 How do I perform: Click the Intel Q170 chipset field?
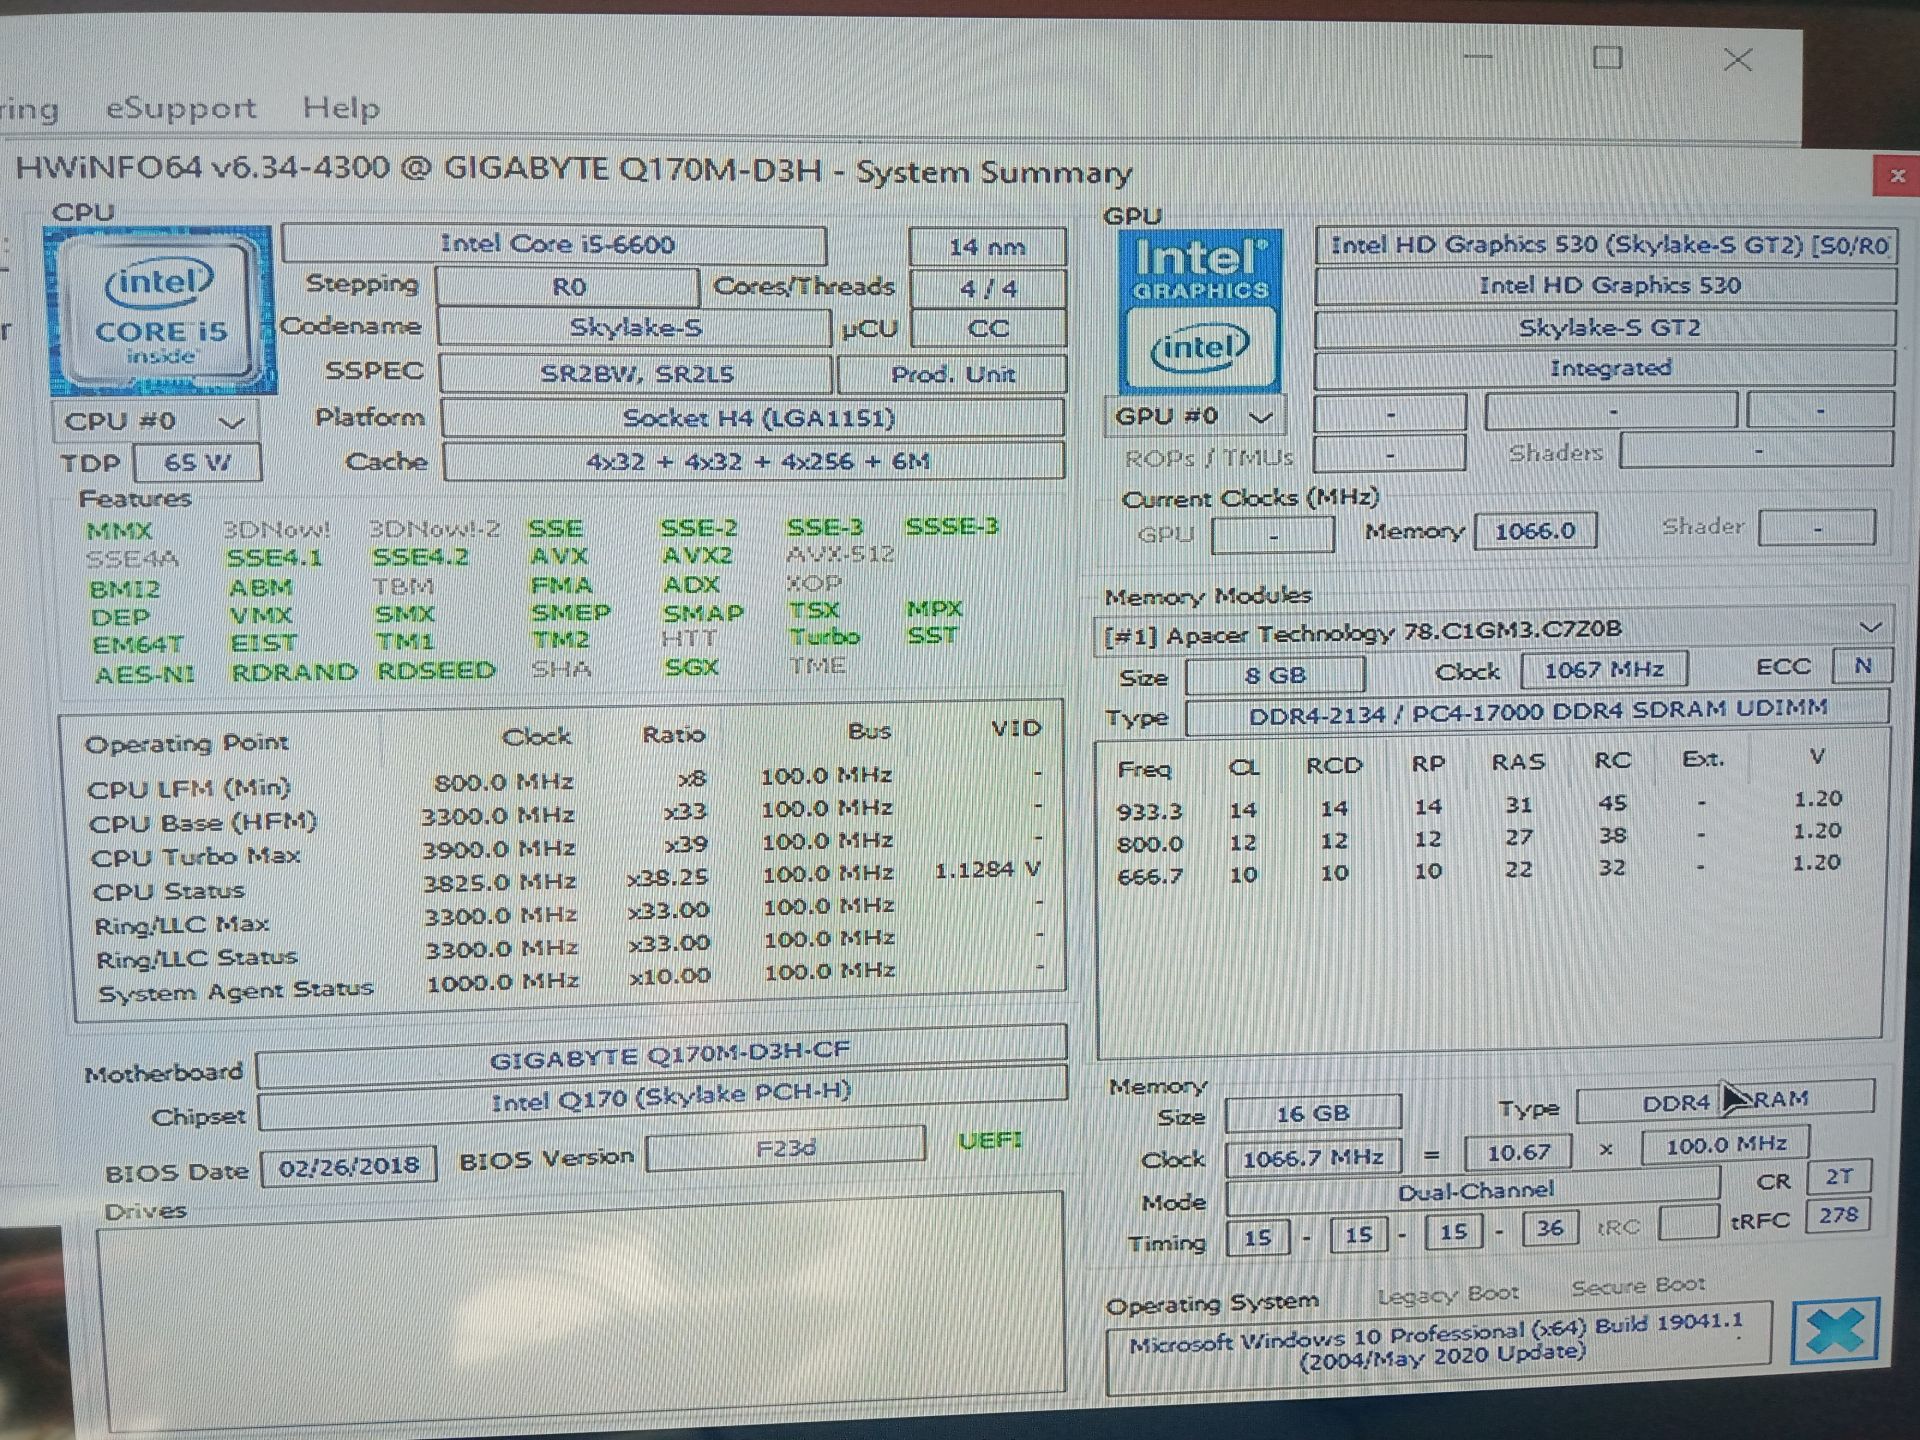coord(664,1099)
